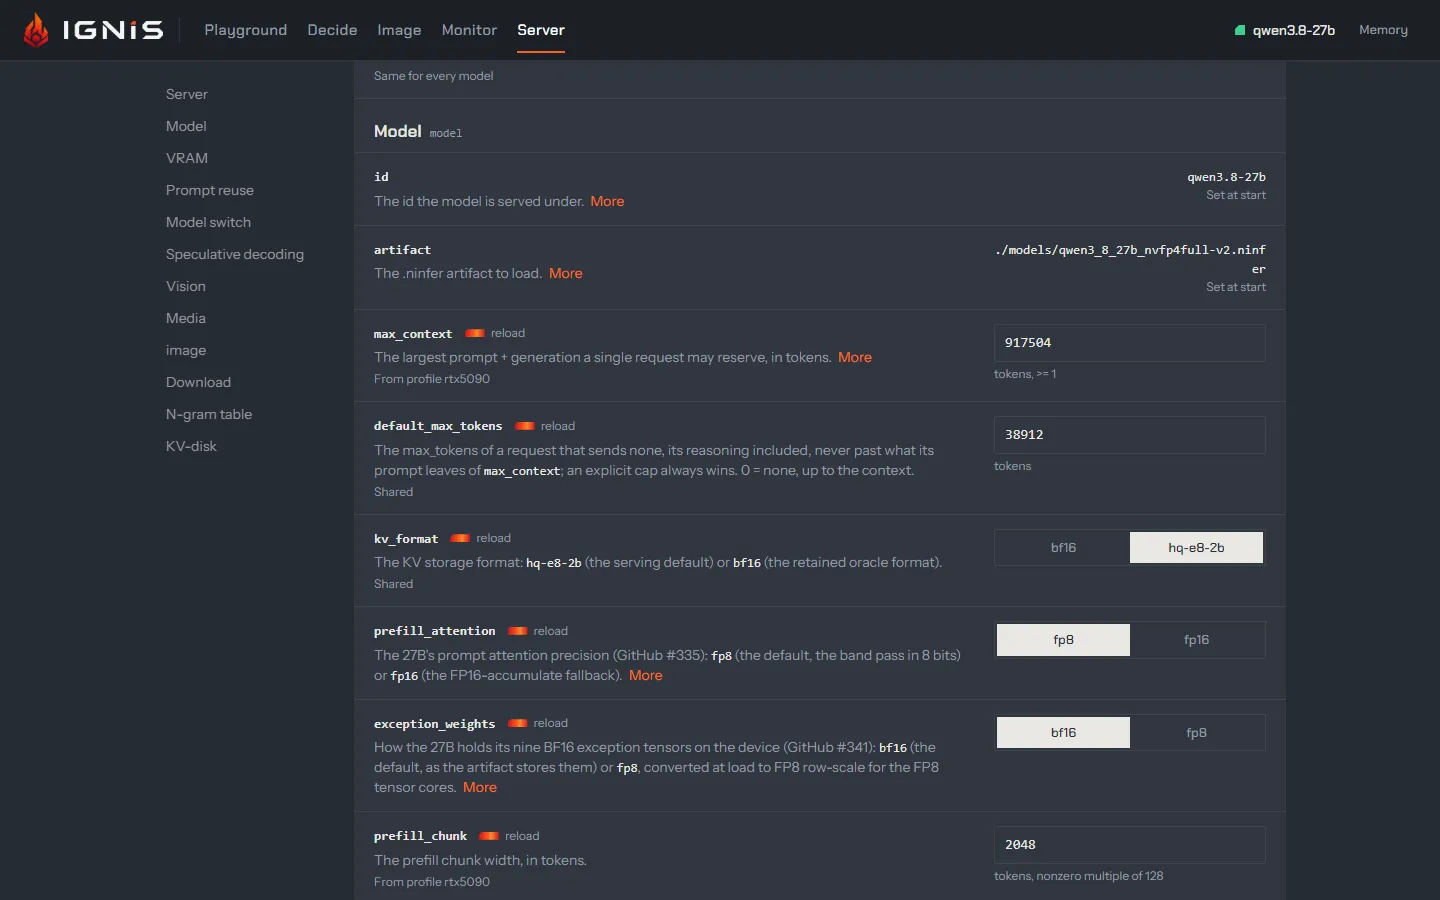Jump to KV-disk section in sidebar
The image size is (1440, 900).
point(191,446)
